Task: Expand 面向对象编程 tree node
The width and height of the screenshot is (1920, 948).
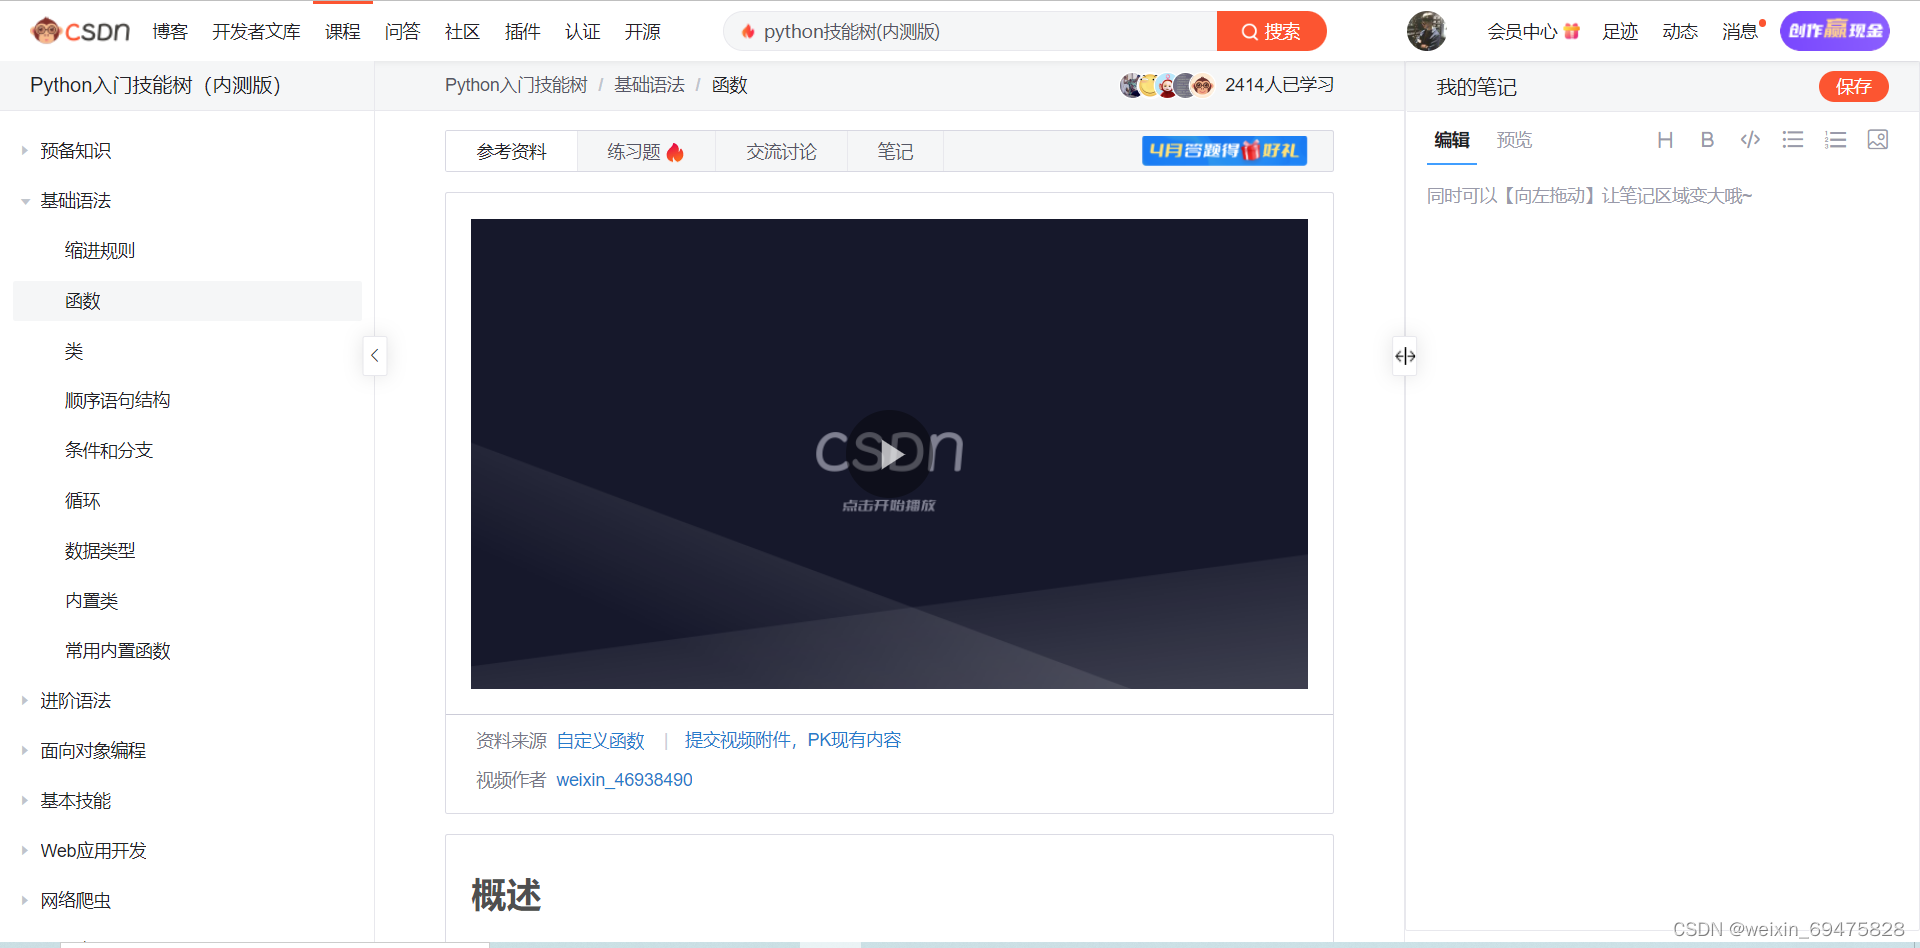Action: coord(25,751)
